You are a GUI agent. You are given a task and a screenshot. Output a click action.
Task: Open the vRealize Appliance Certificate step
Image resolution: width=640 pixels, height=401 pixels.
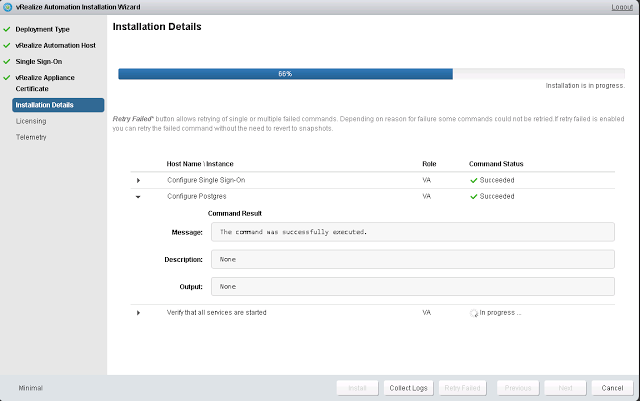click(45, 83)
